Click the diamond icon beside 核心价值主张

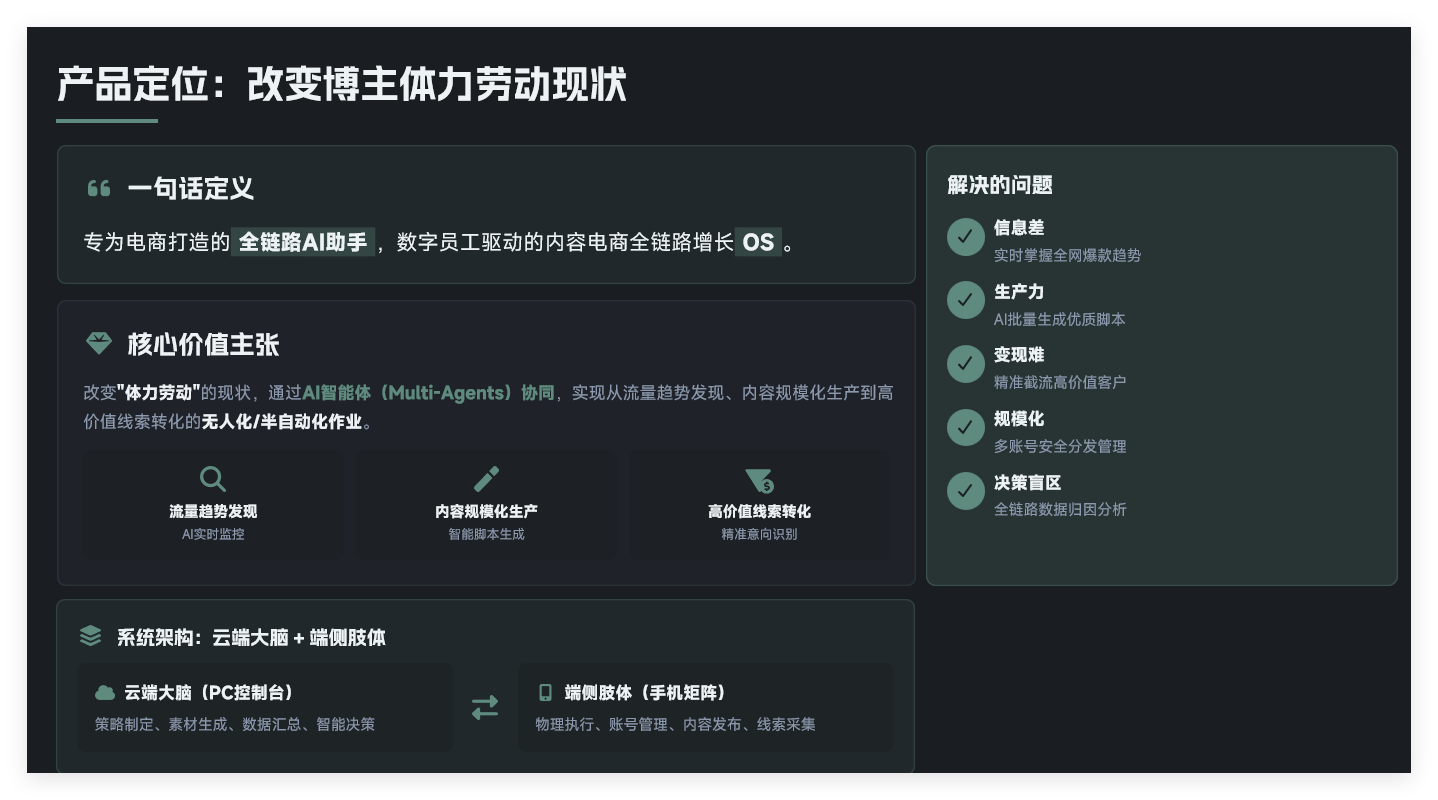(99, 344)
